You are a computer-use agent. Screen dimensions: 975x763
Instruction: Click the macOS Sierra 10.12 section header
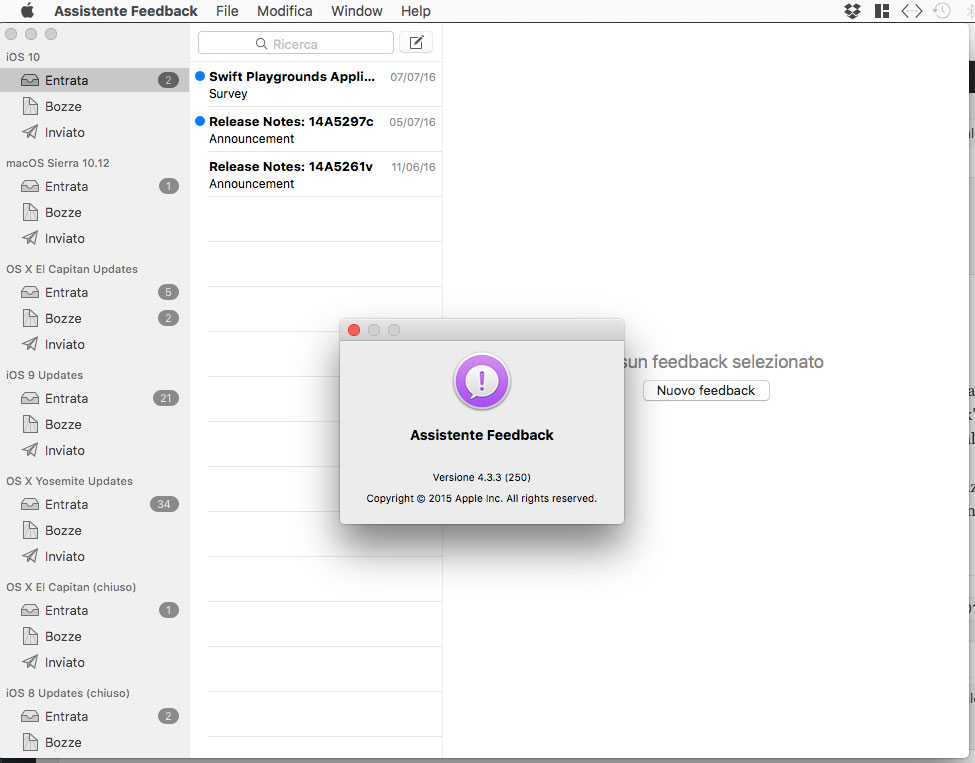[58, 163]
